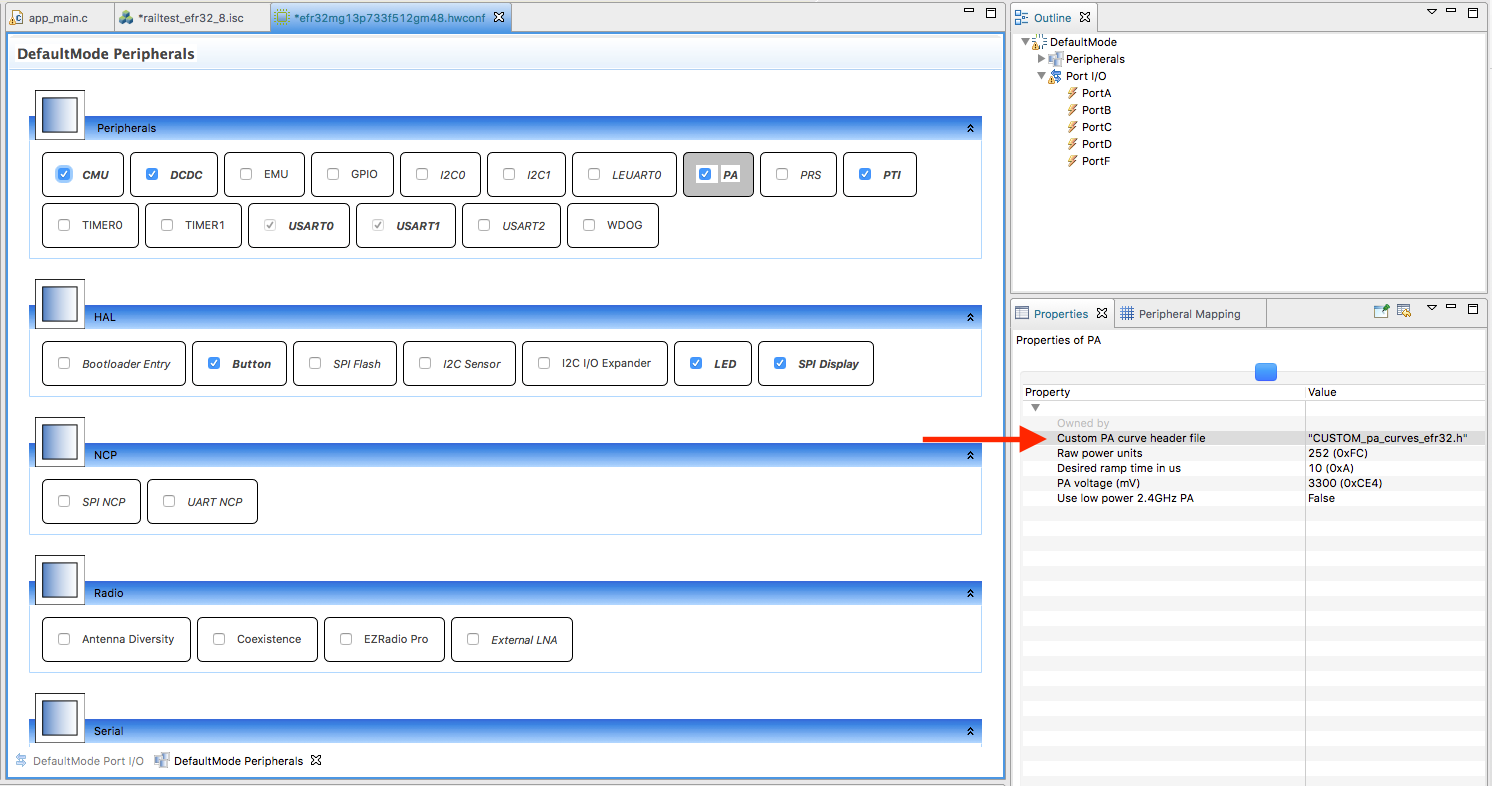
Task: Click the PortA lightning icon in Outline
Action: coord(1072,93)
